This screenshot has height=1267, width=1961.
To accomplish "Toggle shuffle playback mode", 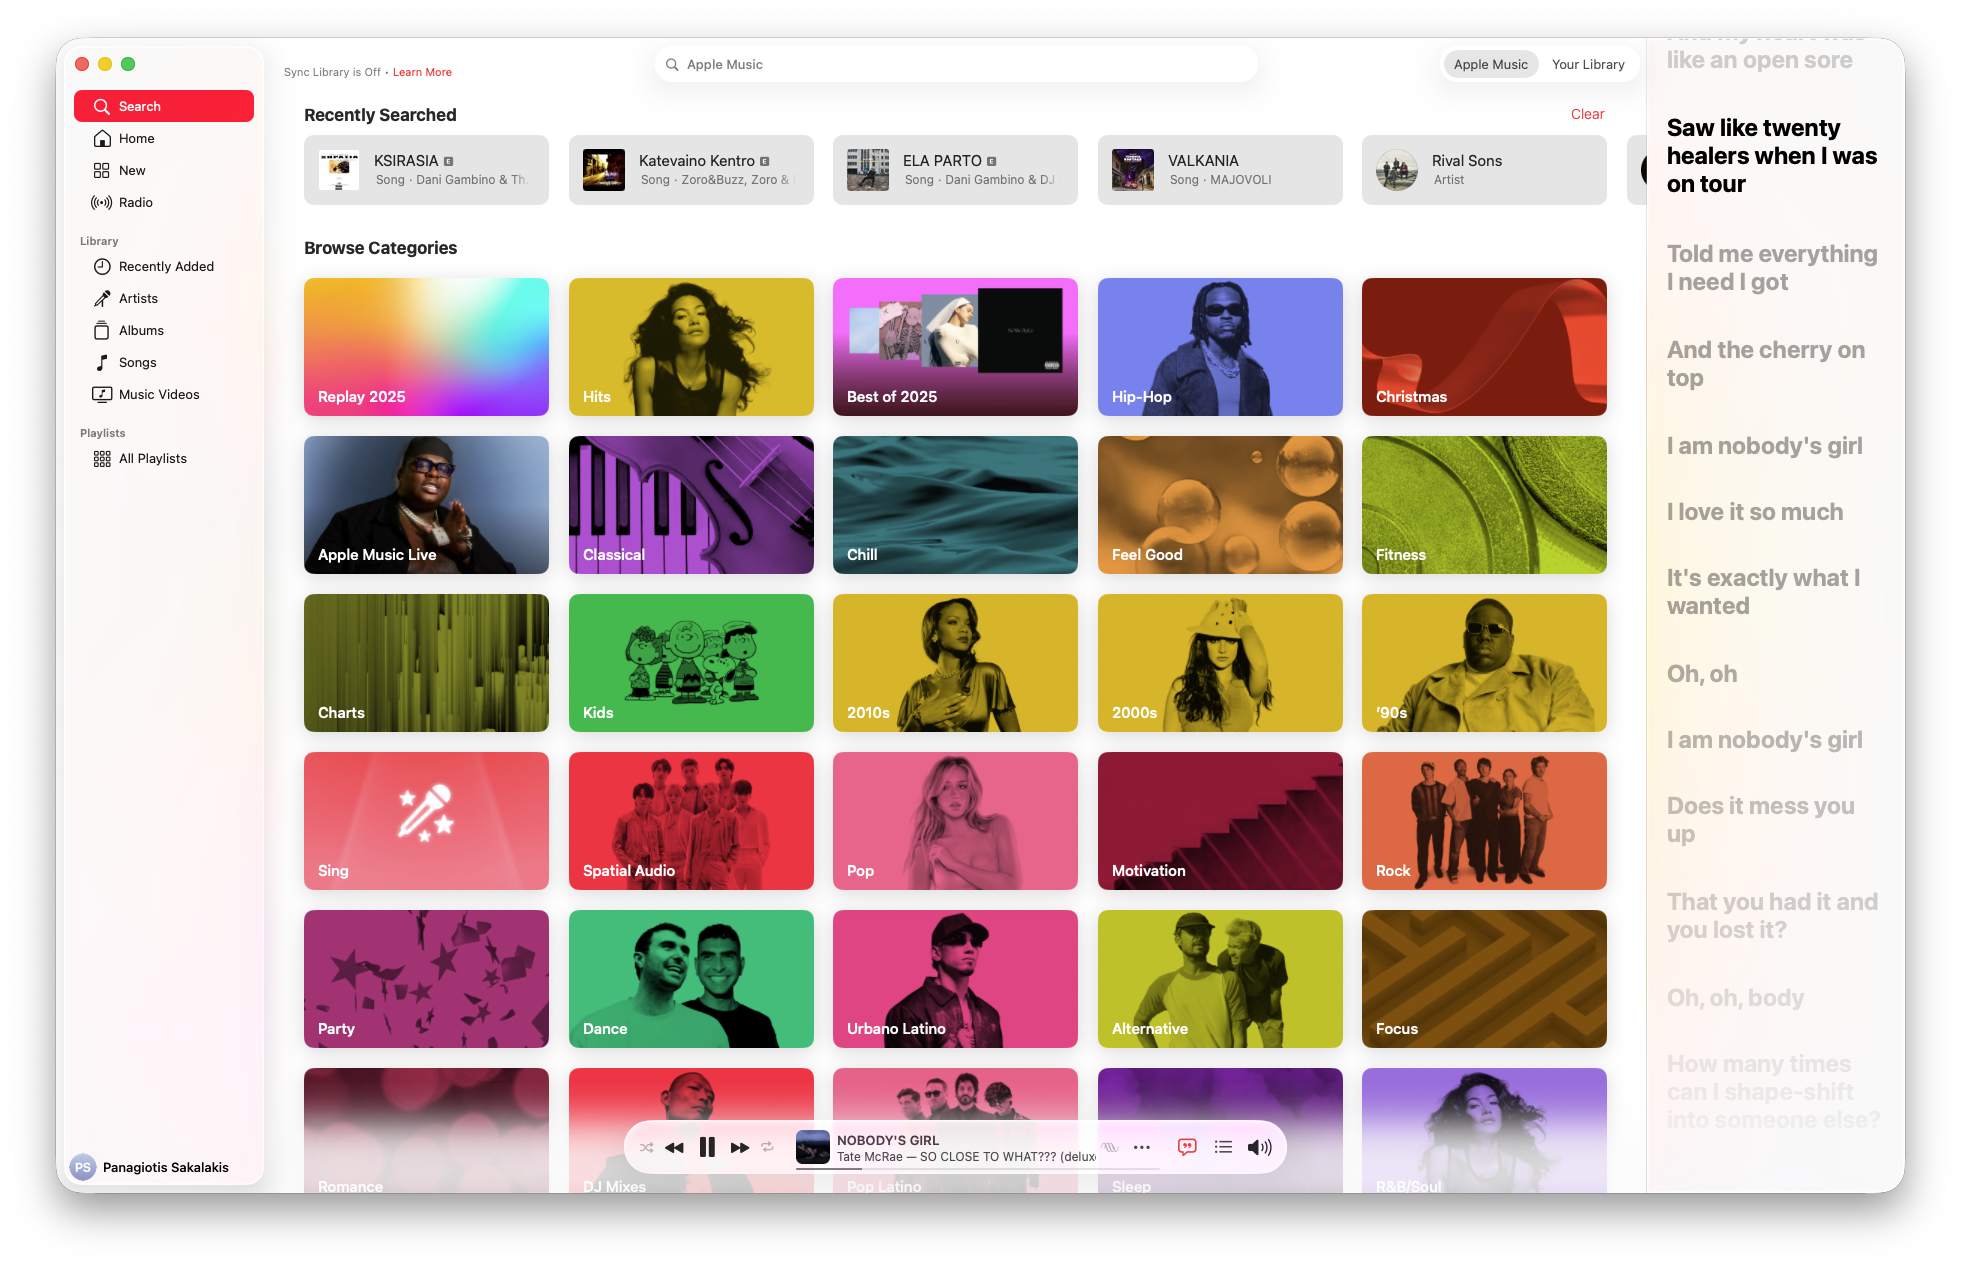I will (x=646, y=1147).
